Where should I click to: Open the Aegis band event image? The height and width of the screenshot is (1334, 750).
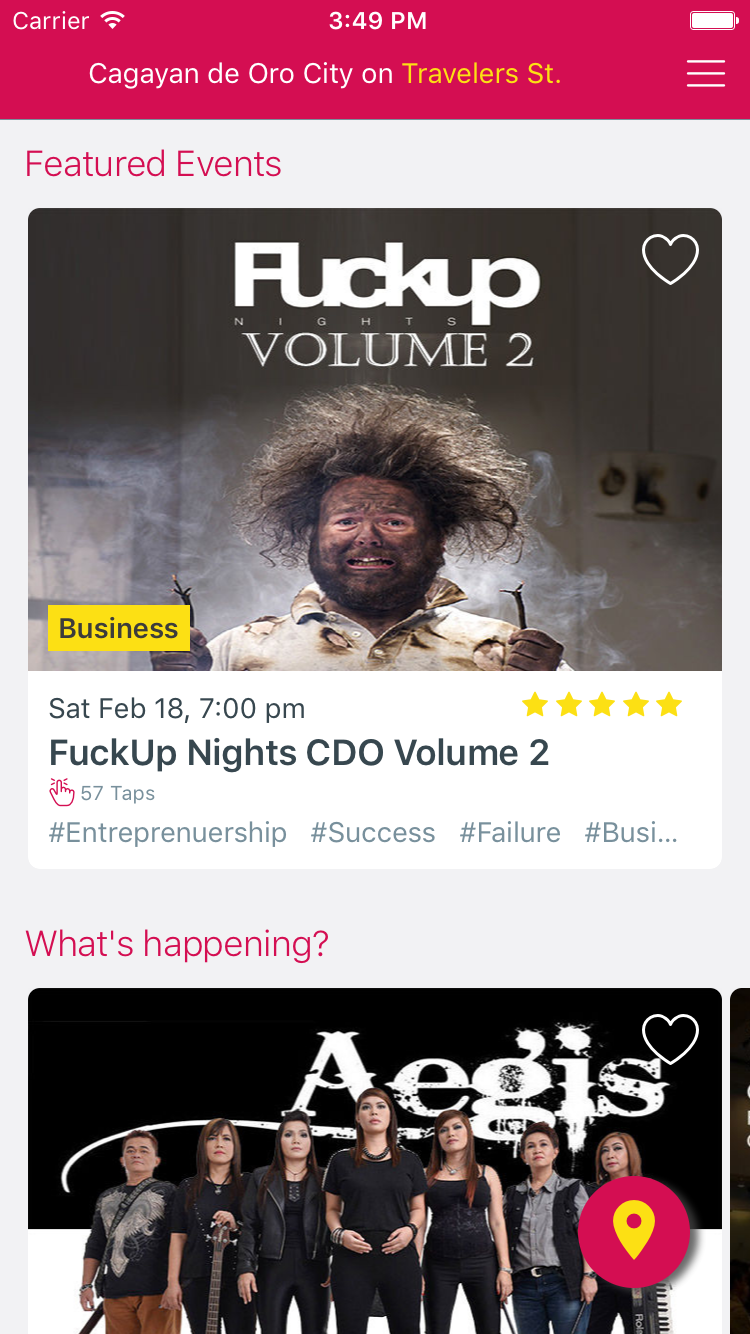375,1161
